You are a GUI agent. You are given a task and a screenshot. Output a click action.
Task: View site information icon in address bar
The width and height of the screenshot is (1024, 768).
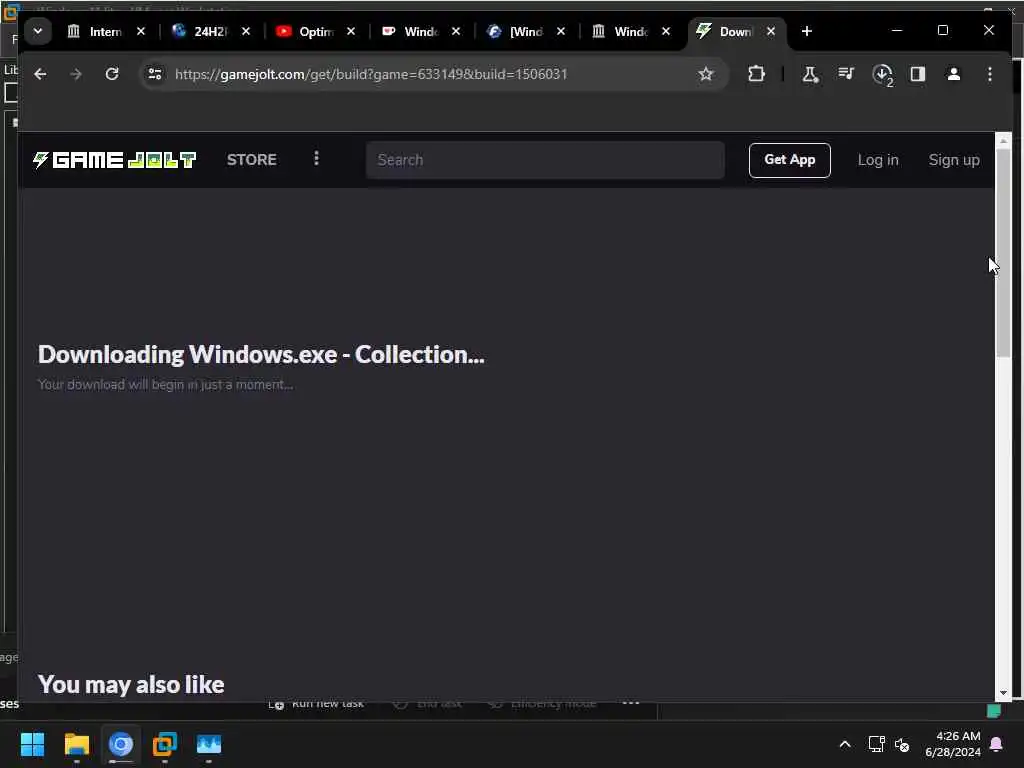tap(155, 74)
